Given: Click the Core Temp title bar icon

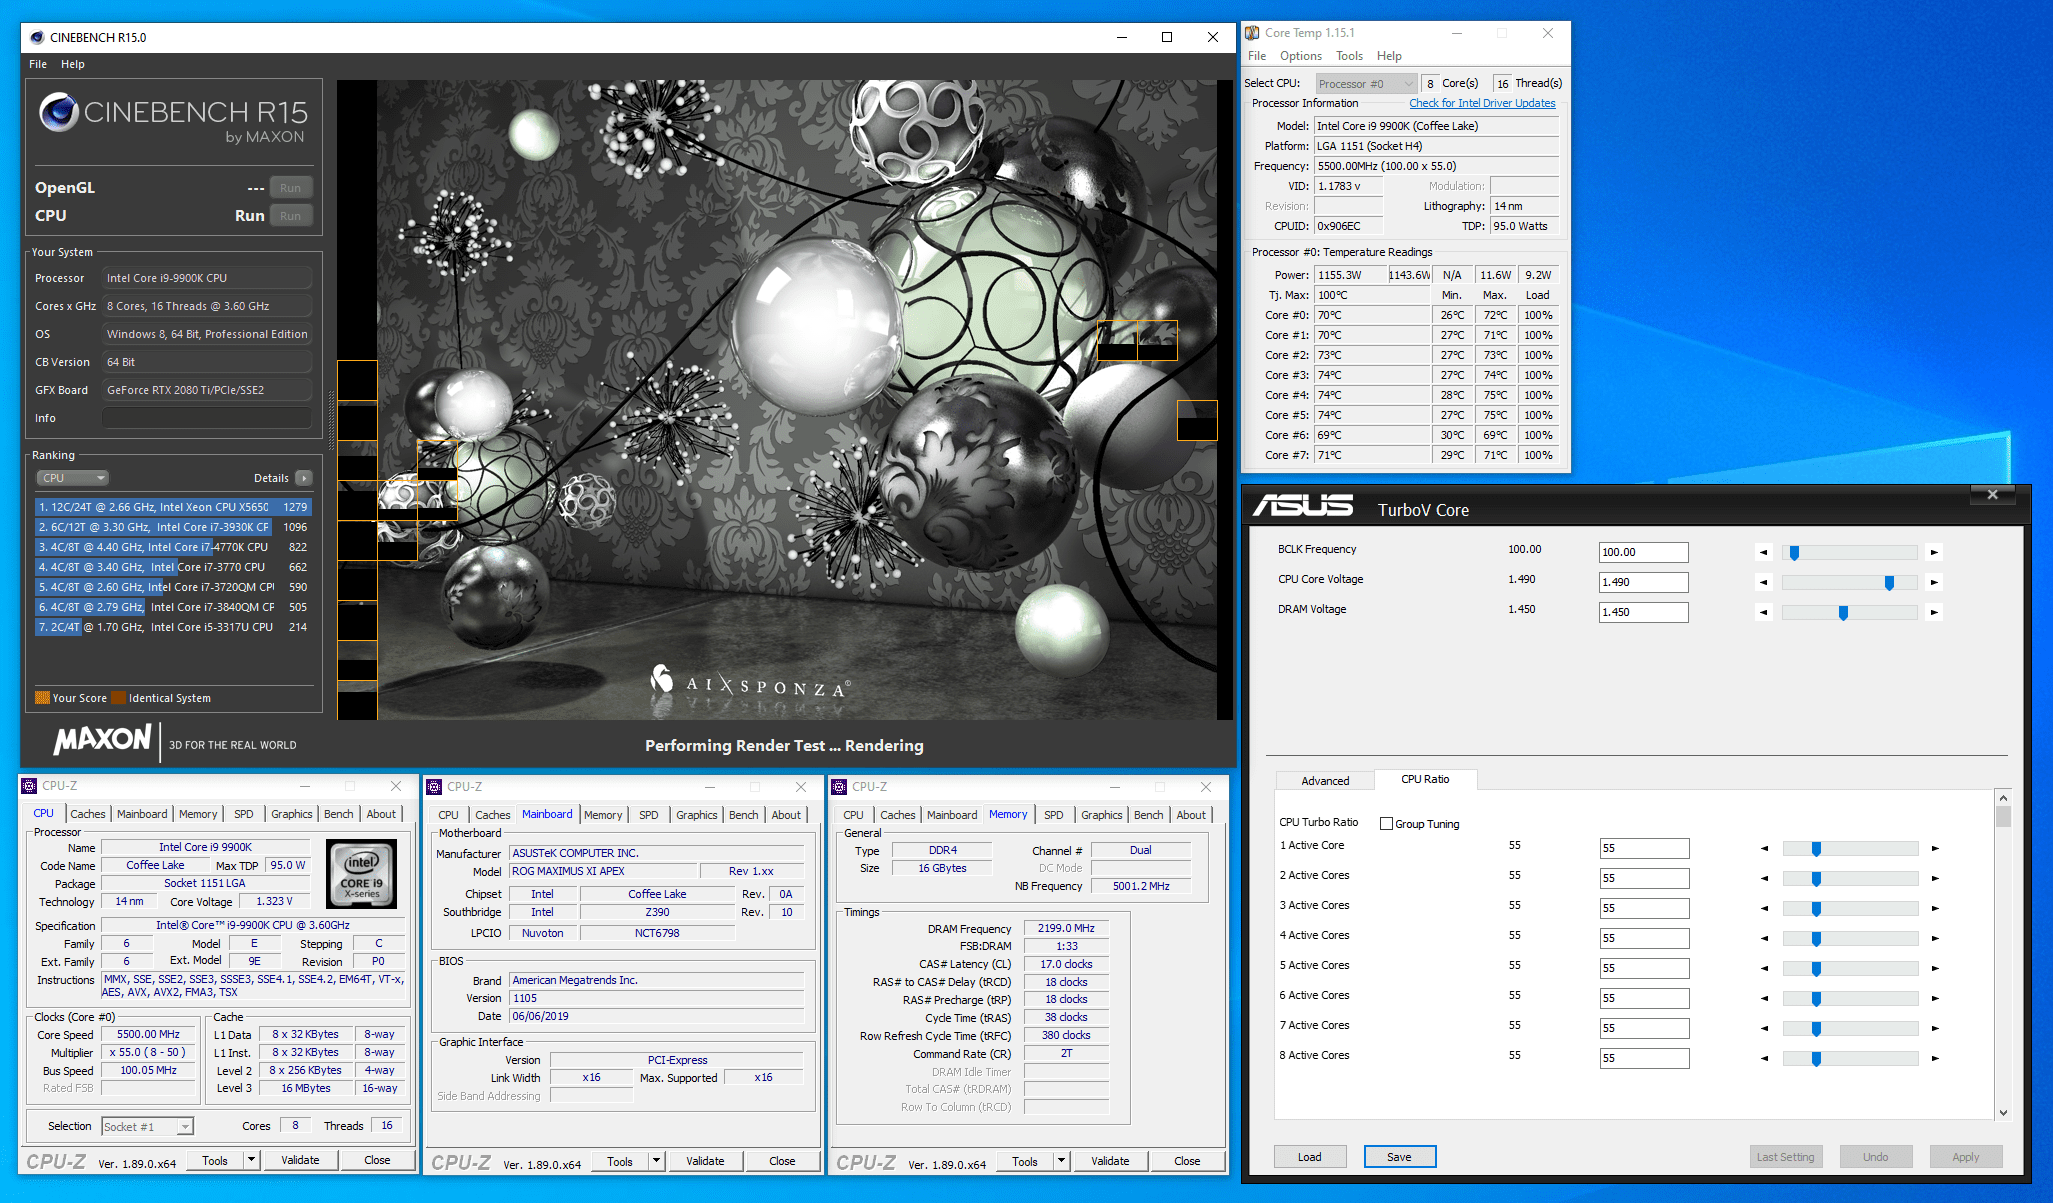Looking at the screenshot, I should click(1252, 33).
